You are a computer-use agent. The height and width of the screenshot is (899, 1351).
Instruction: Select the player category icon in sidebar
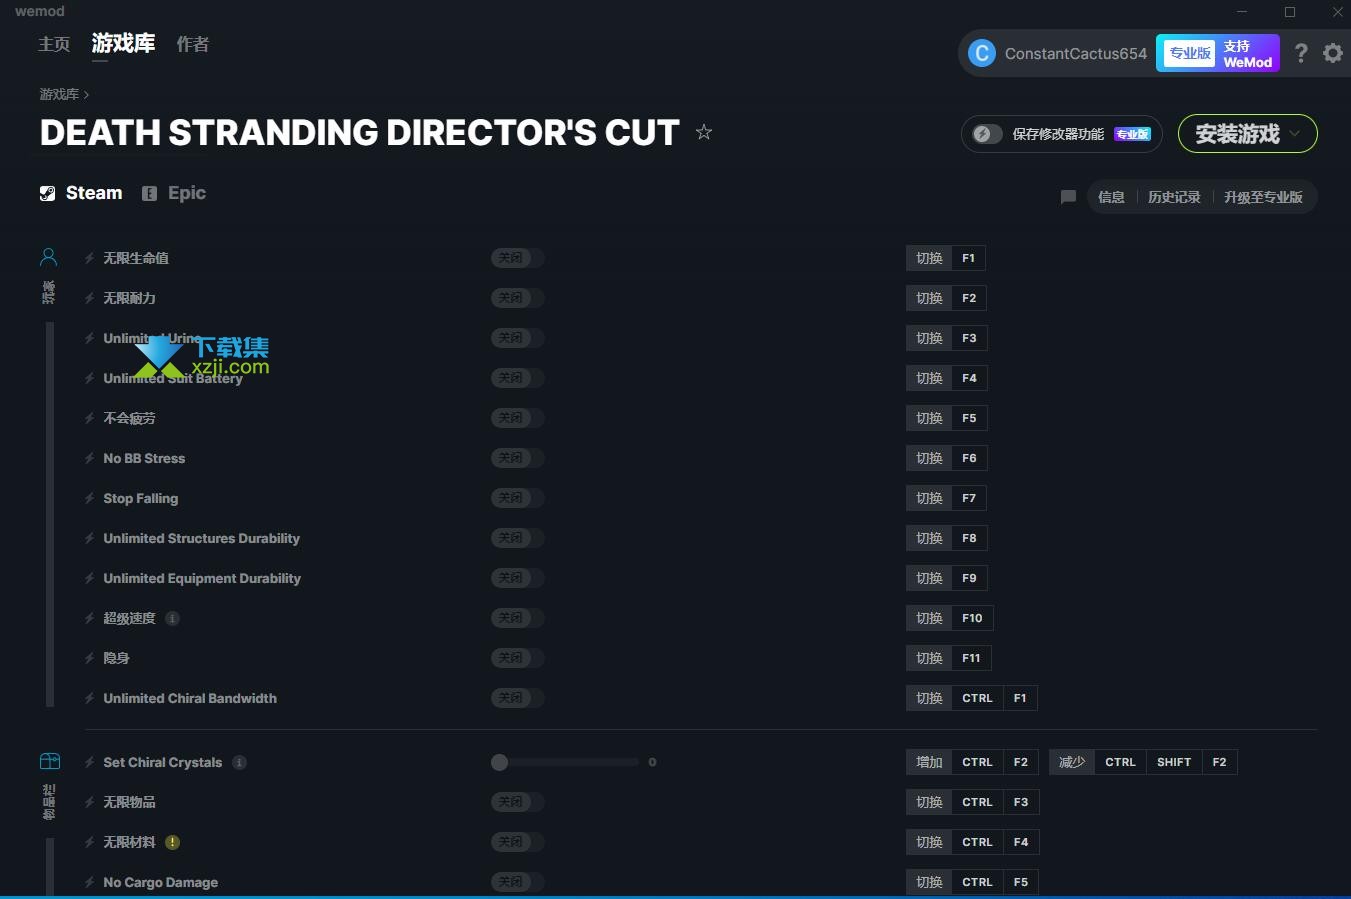[48, 258]
